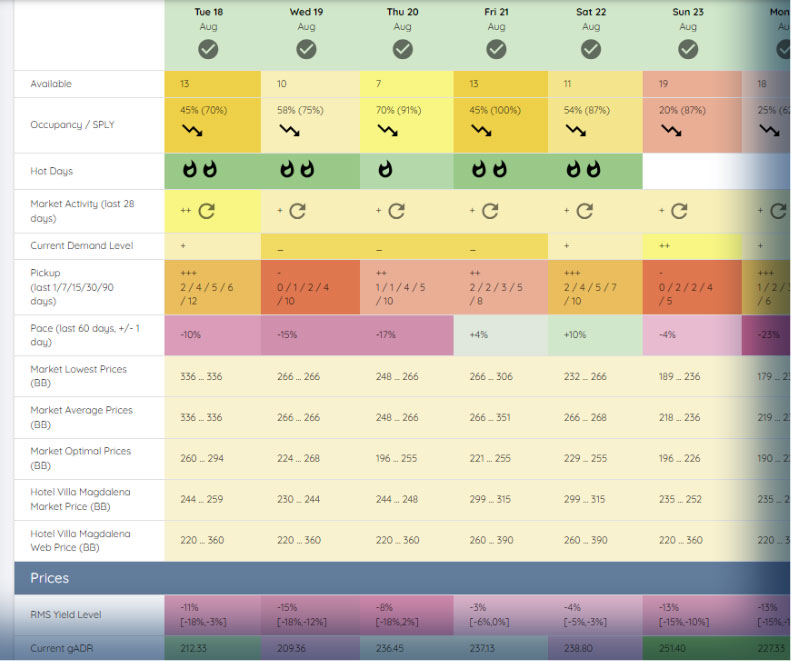Select the Thu 20 Aug column header
The width and height of the screenshot is (791, 661).
click(x=403, y=19)
